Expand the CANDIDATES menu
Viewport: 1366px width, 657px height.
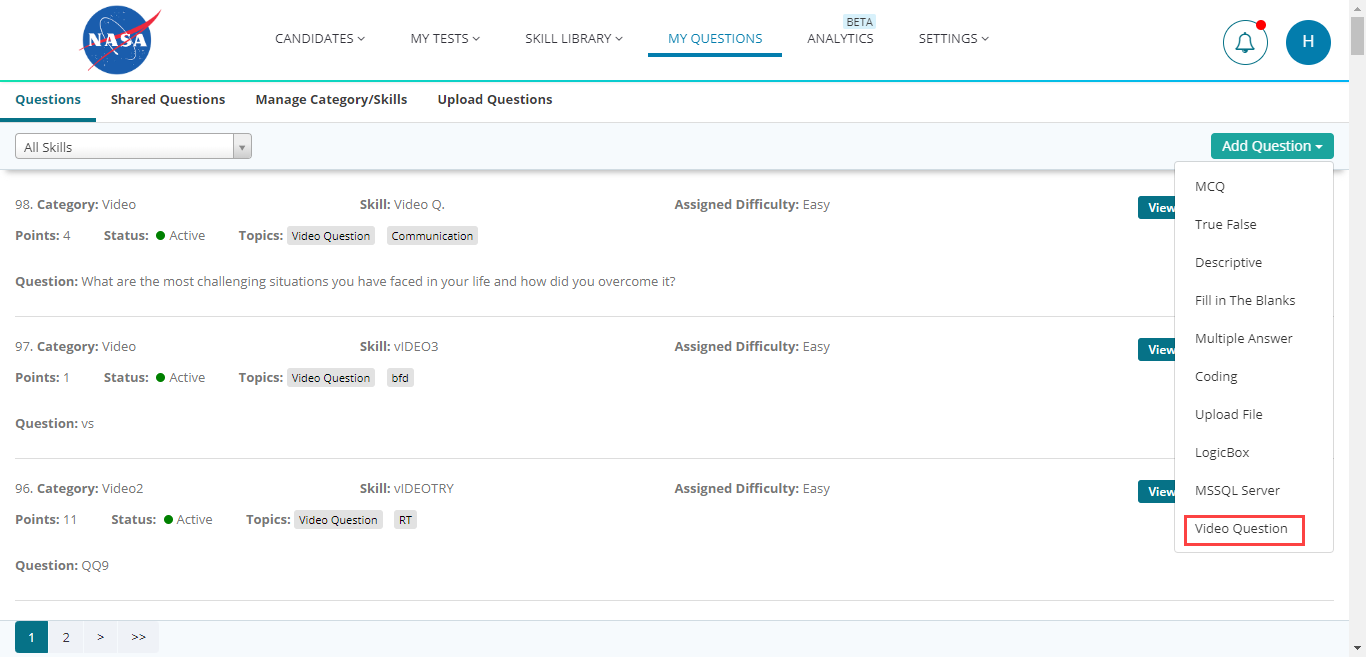click(320, 38)
